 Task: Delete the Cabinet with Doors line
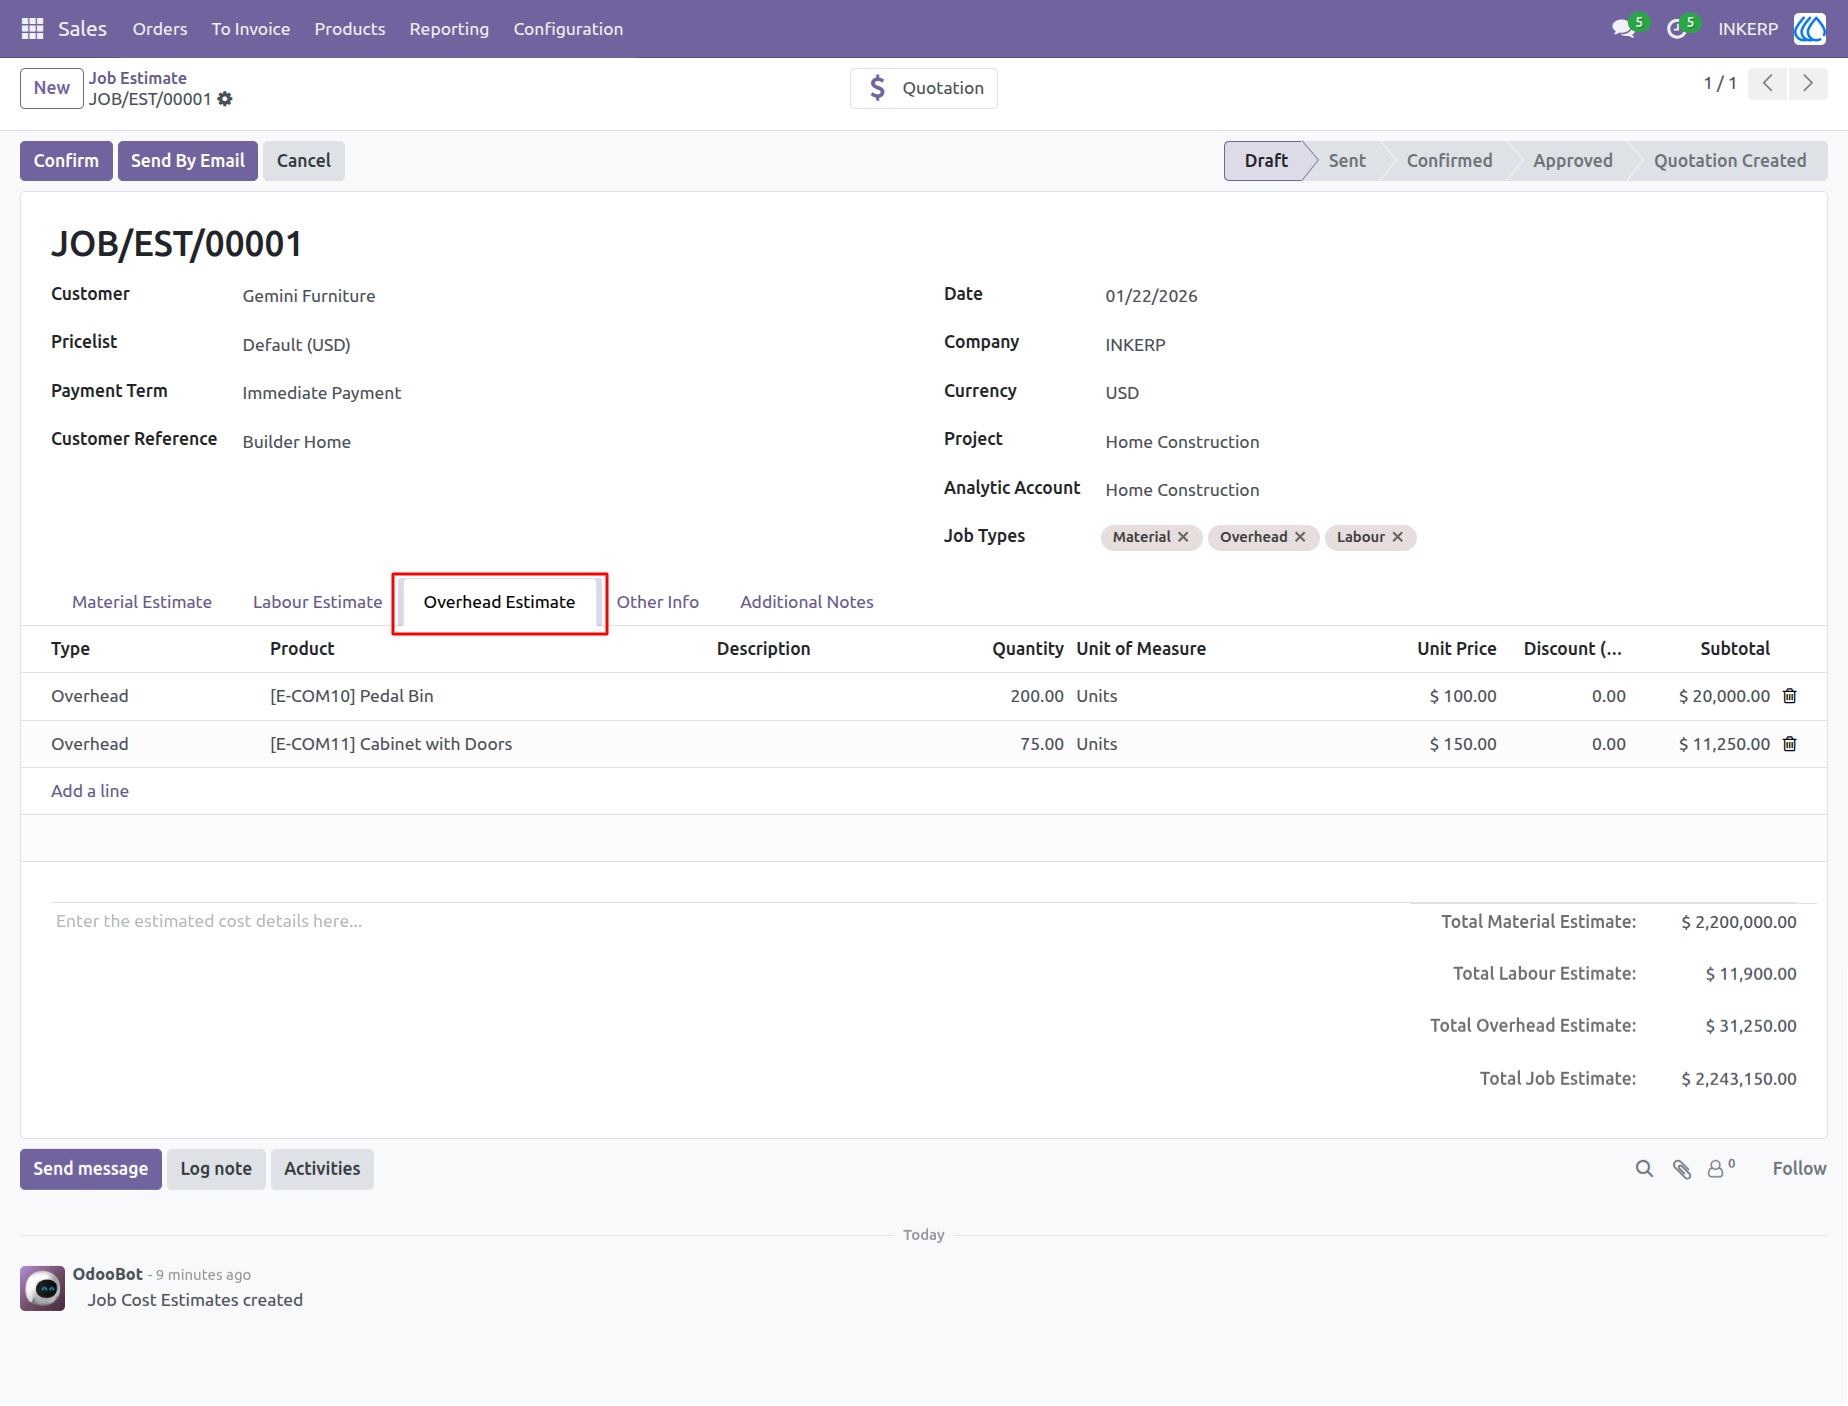(x=1790, y=744)
